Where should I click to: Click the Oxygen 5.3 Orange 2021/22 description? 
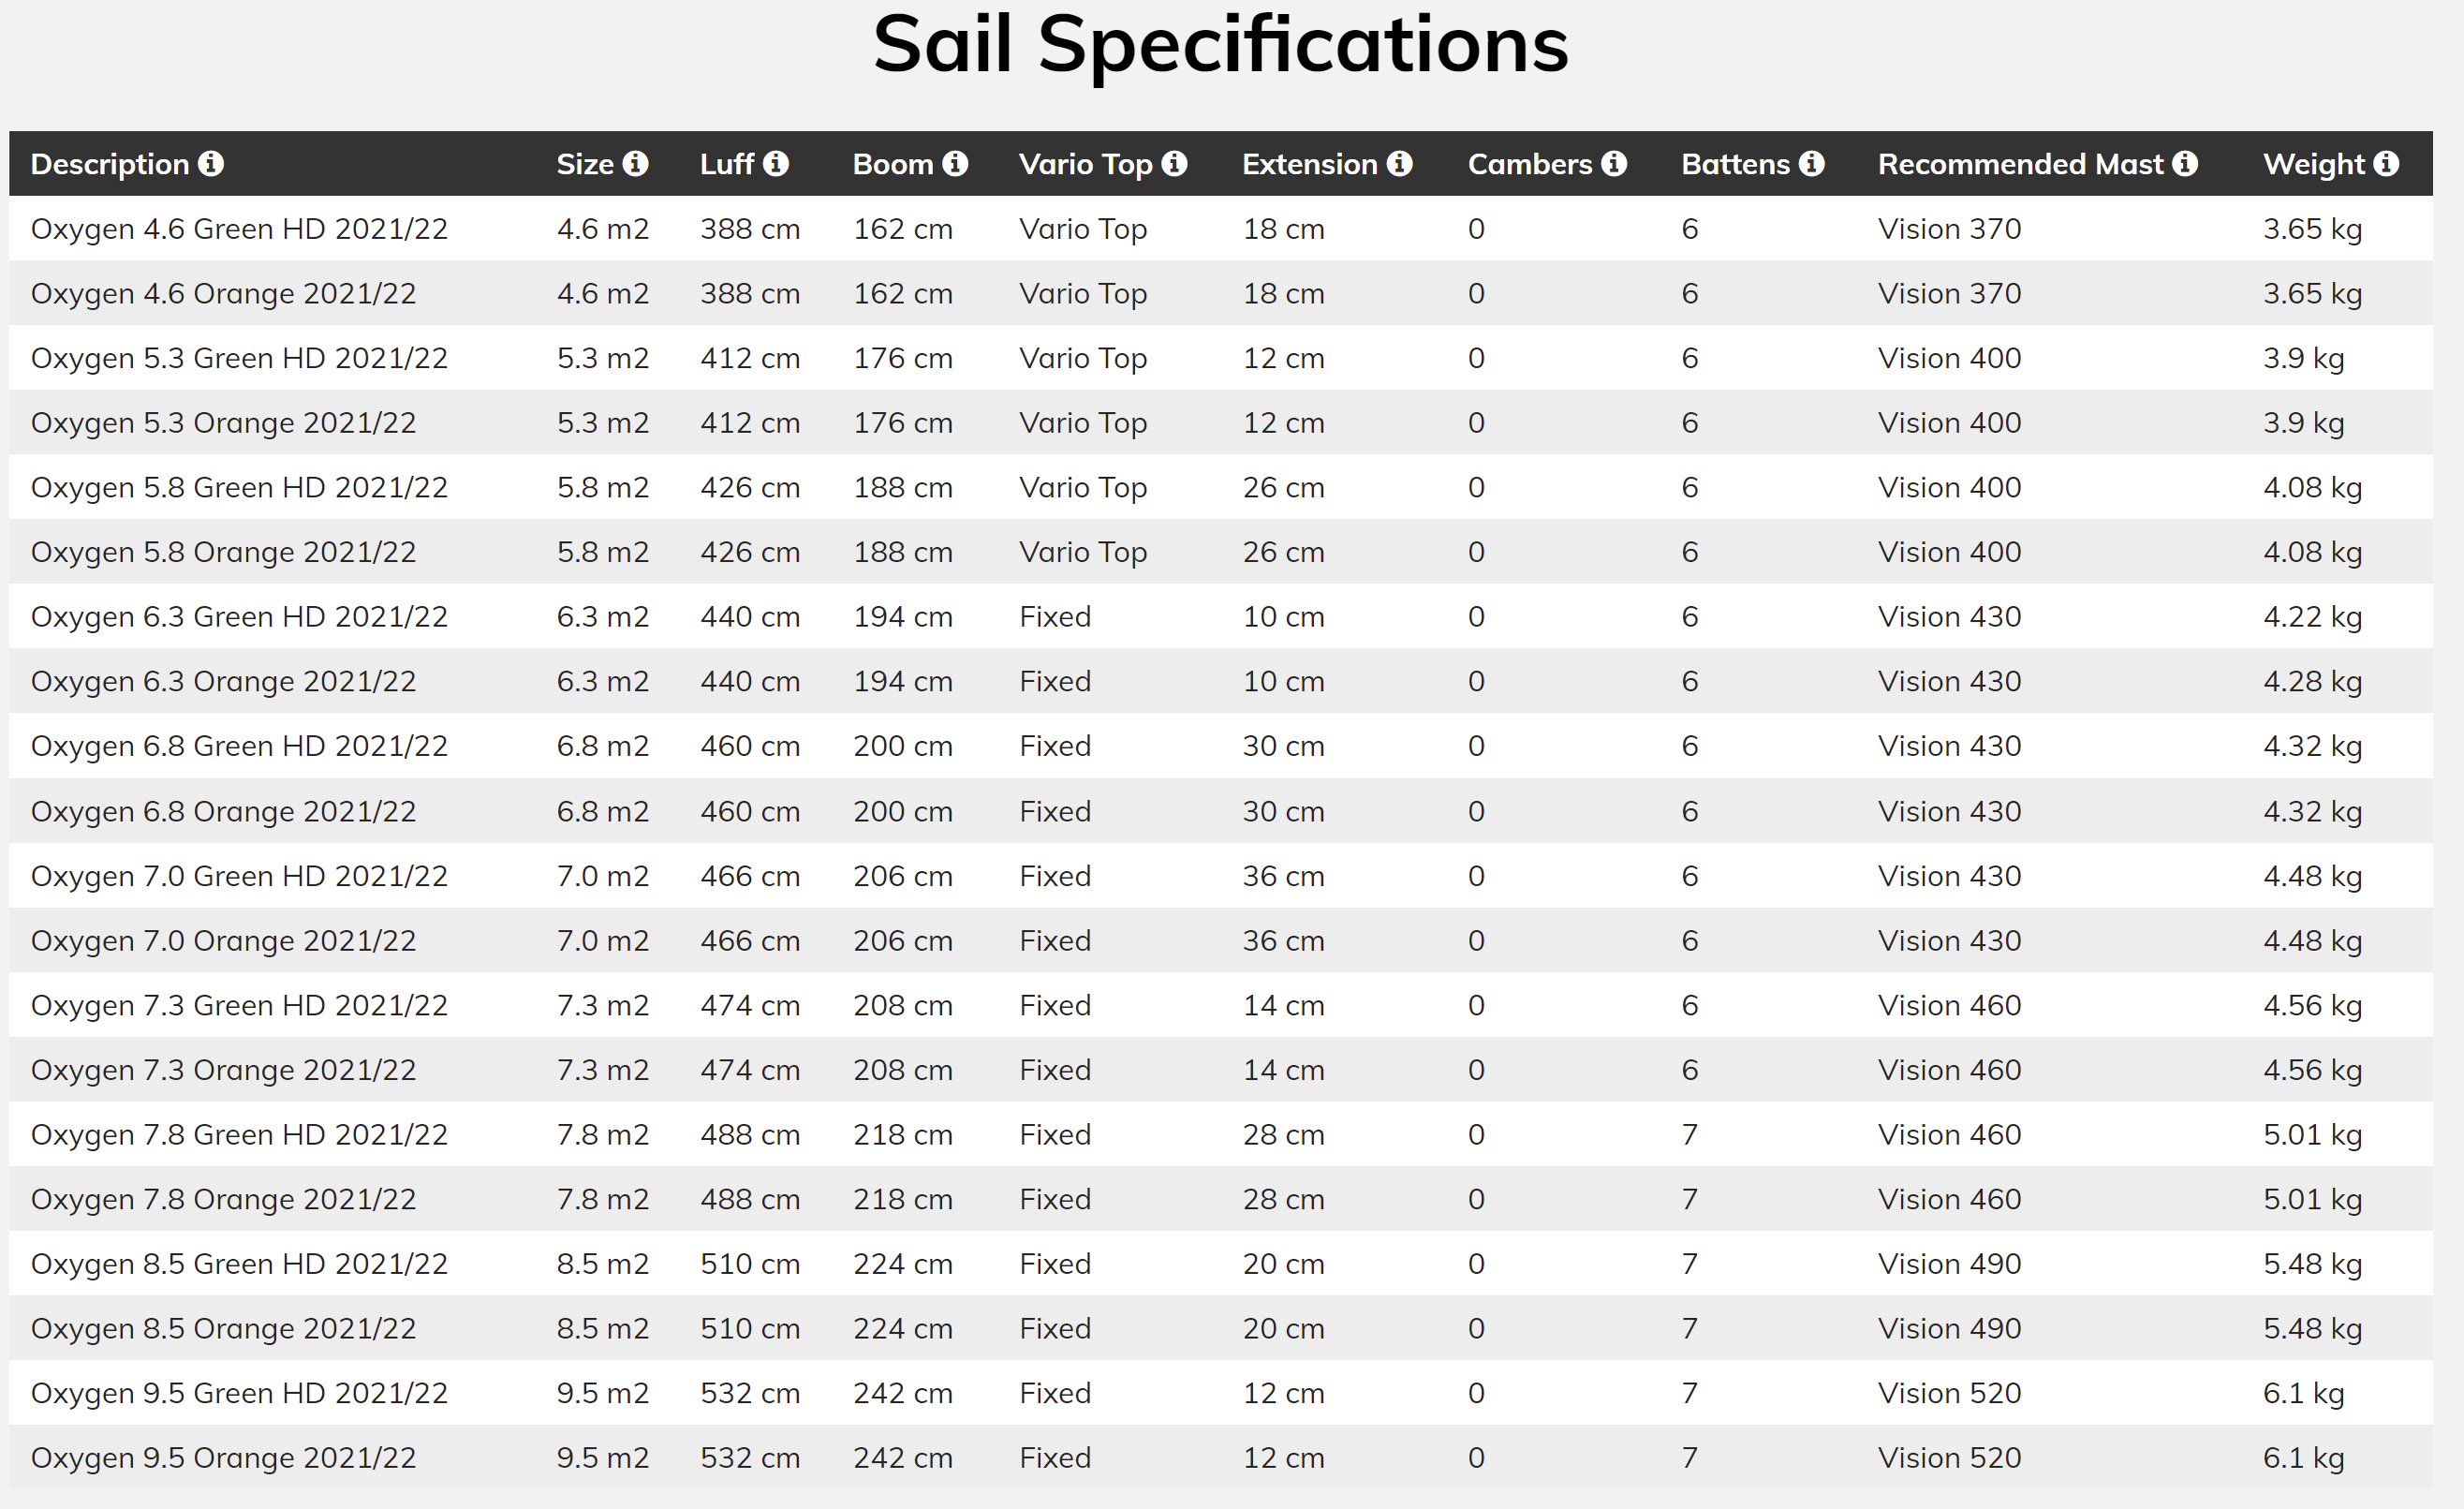(x=223, y=423)
